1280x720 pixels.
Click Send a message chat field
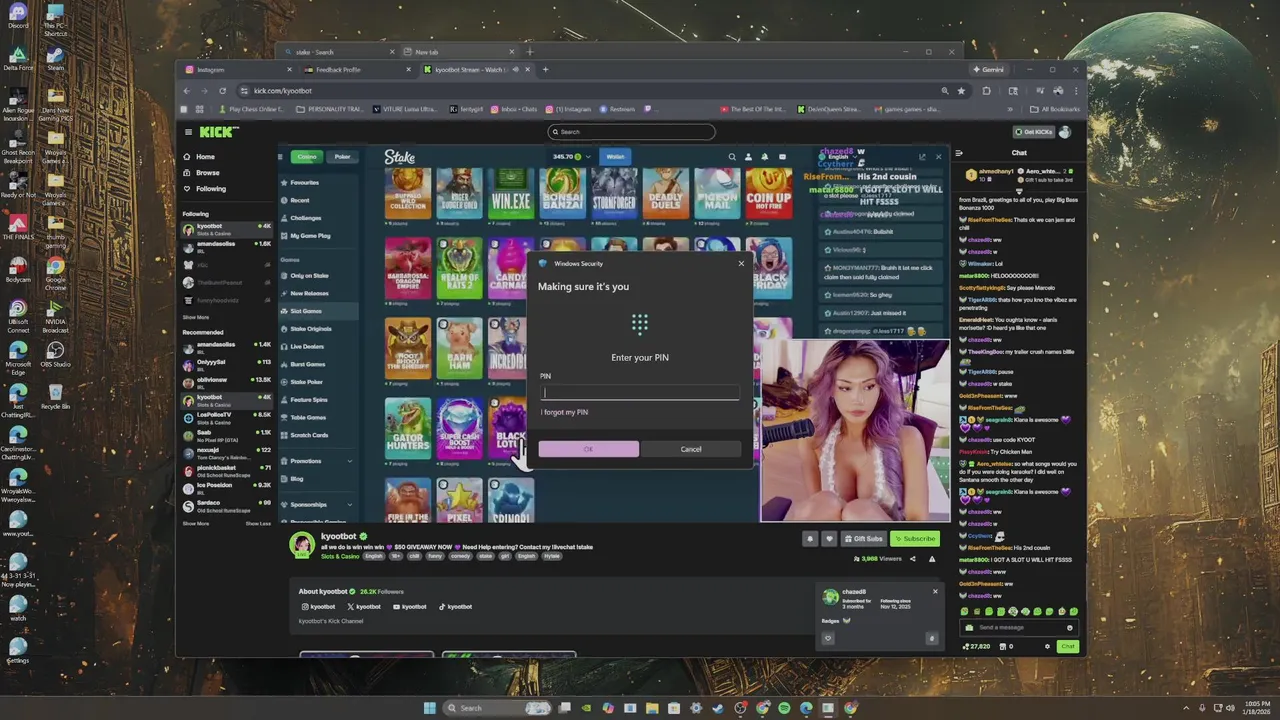click(1017, 627)
